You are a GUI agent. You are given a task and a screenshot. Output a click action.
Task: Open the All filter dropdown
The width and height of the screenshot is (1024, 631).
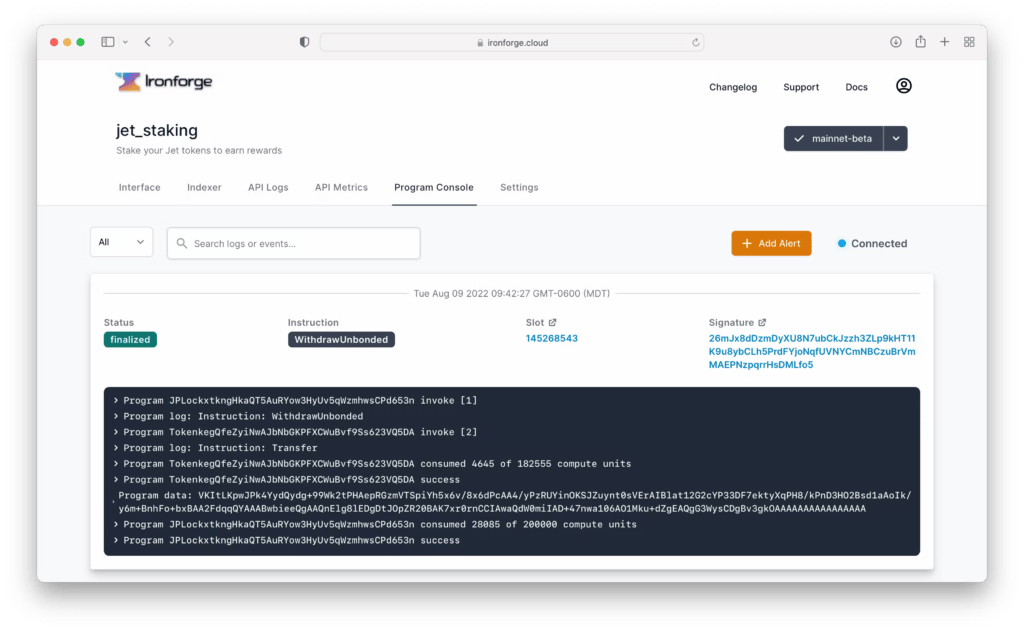(x=121, y=242)
